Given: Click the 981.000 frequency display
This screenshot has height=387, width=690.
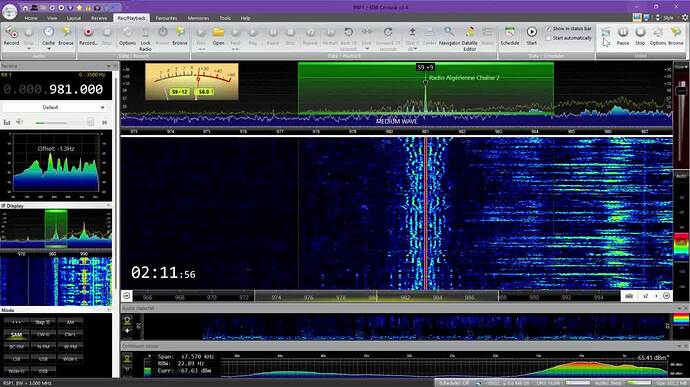Looking at the screenshot, I should [76, 89].
